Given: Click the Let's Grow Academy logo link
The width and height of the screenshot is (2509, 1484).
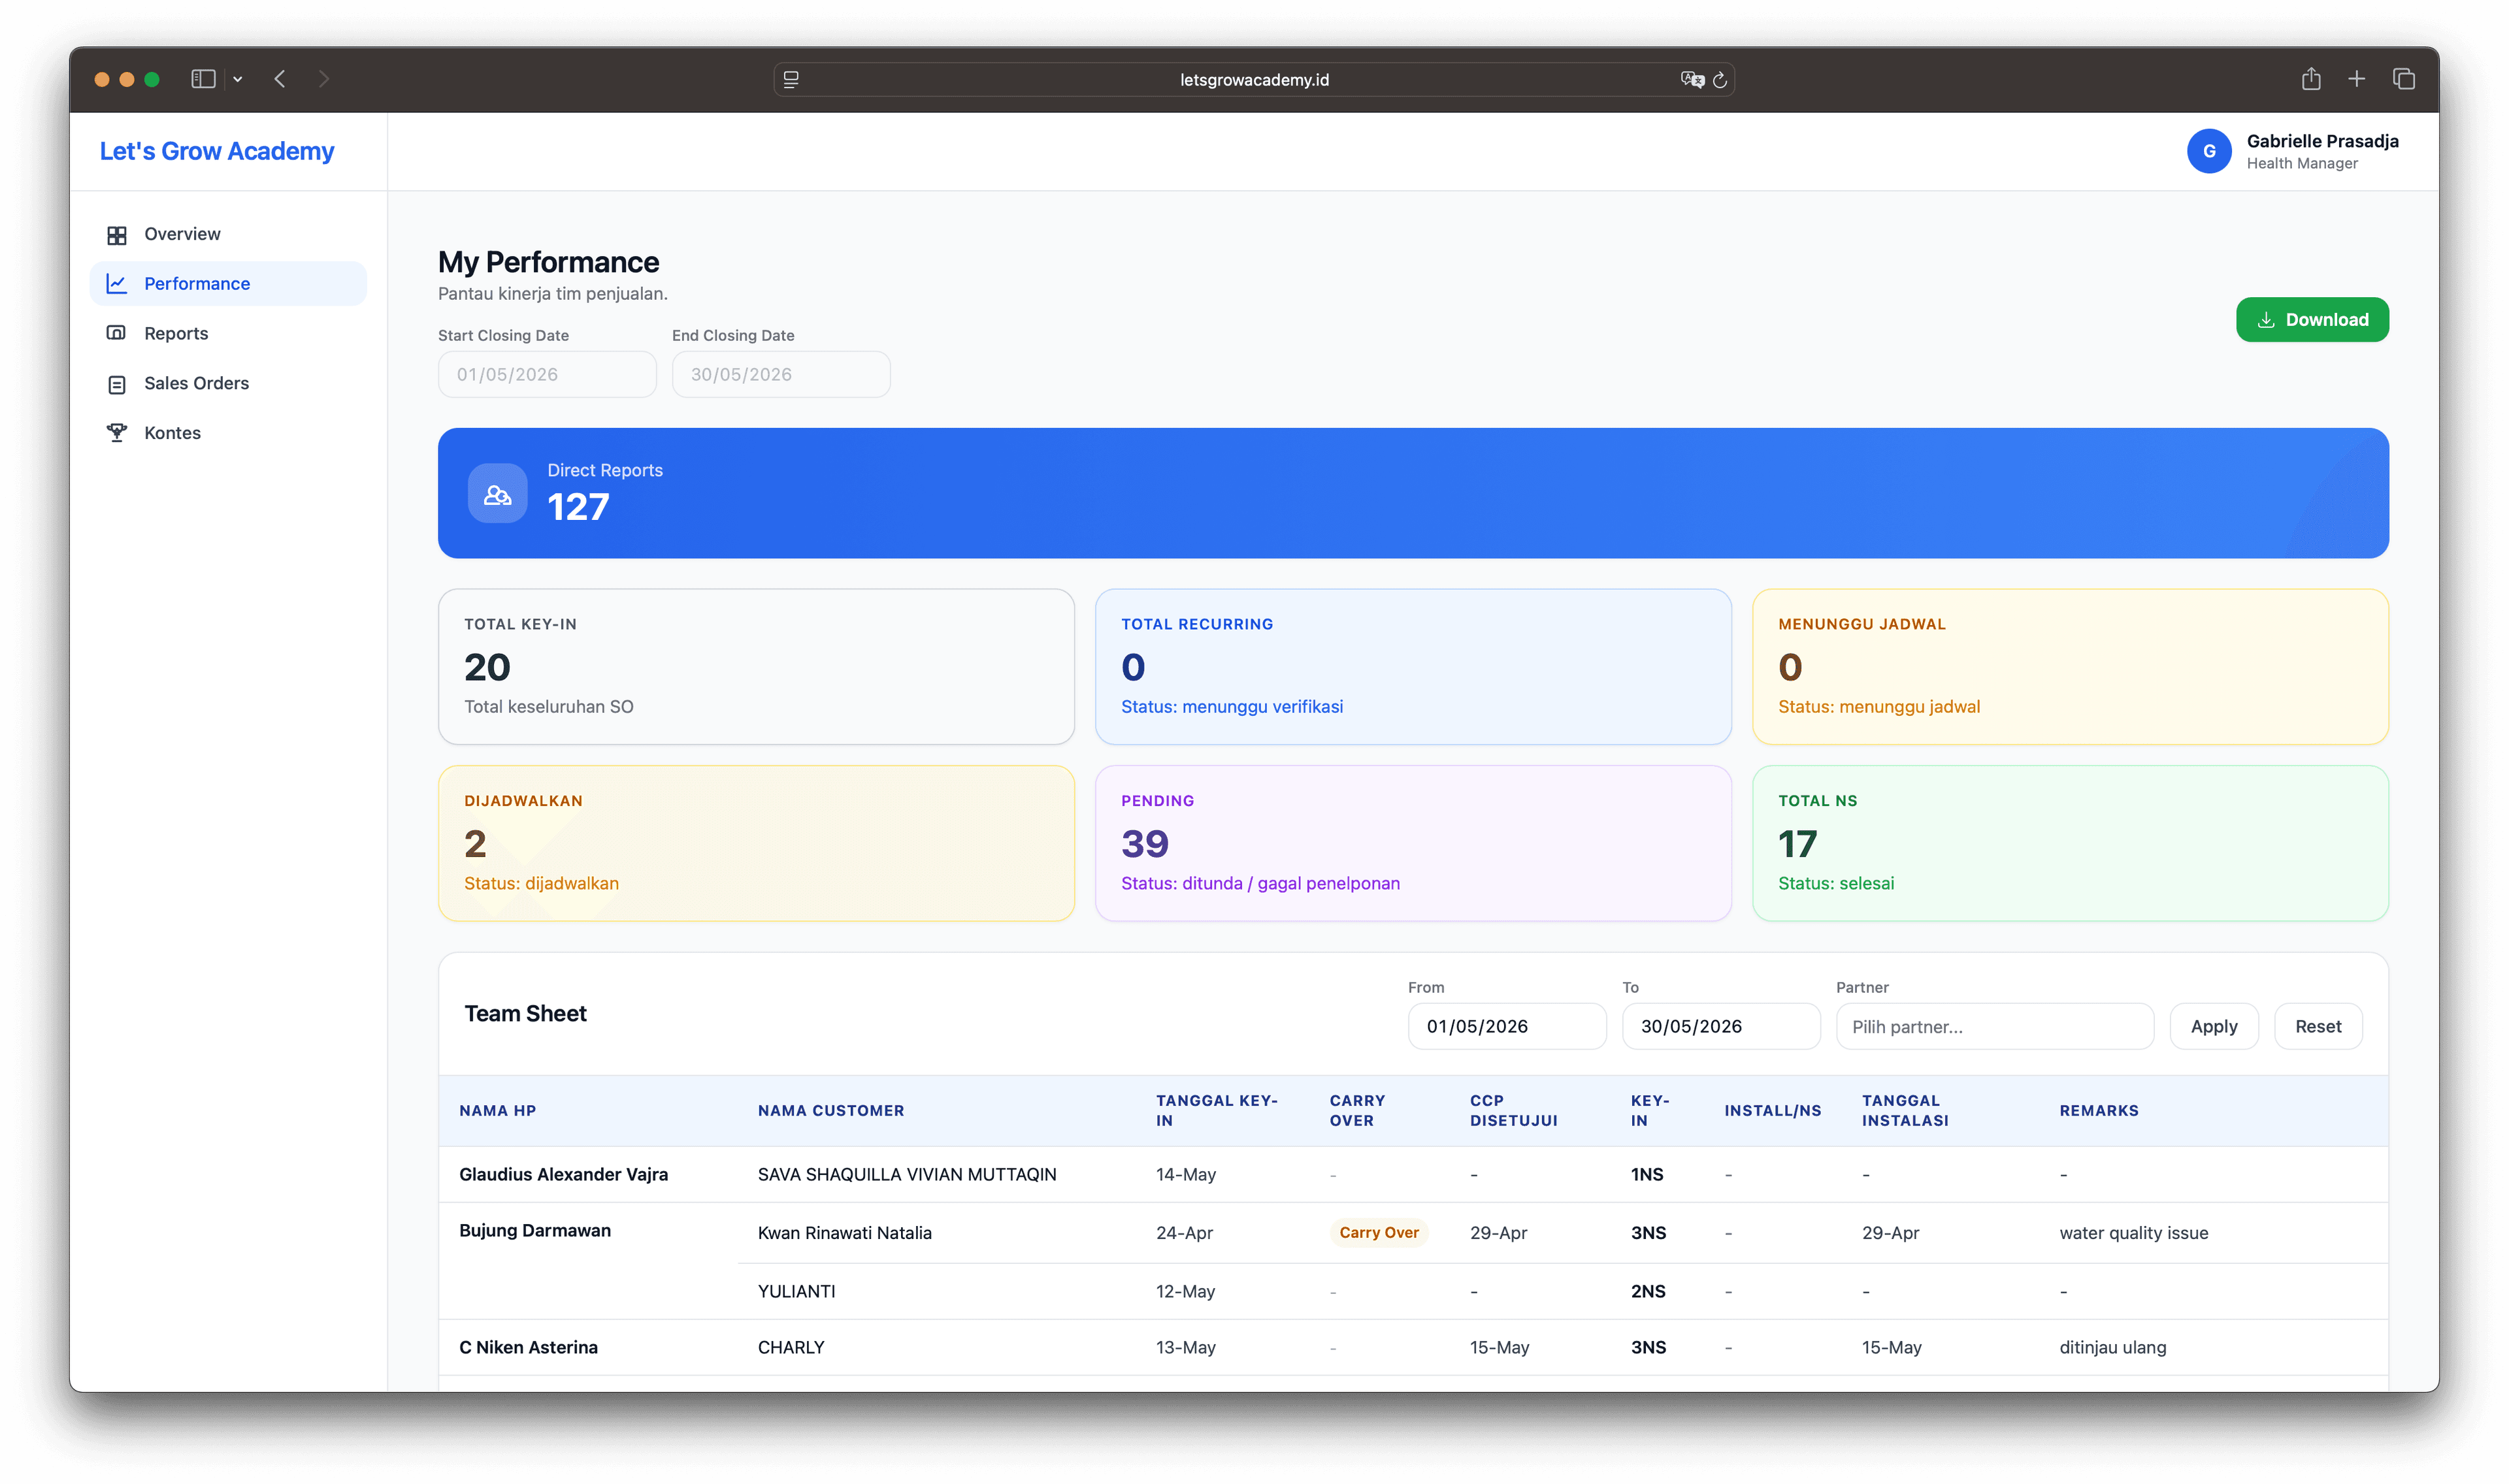Looking at the screenshot, I should tap(217, 151).
